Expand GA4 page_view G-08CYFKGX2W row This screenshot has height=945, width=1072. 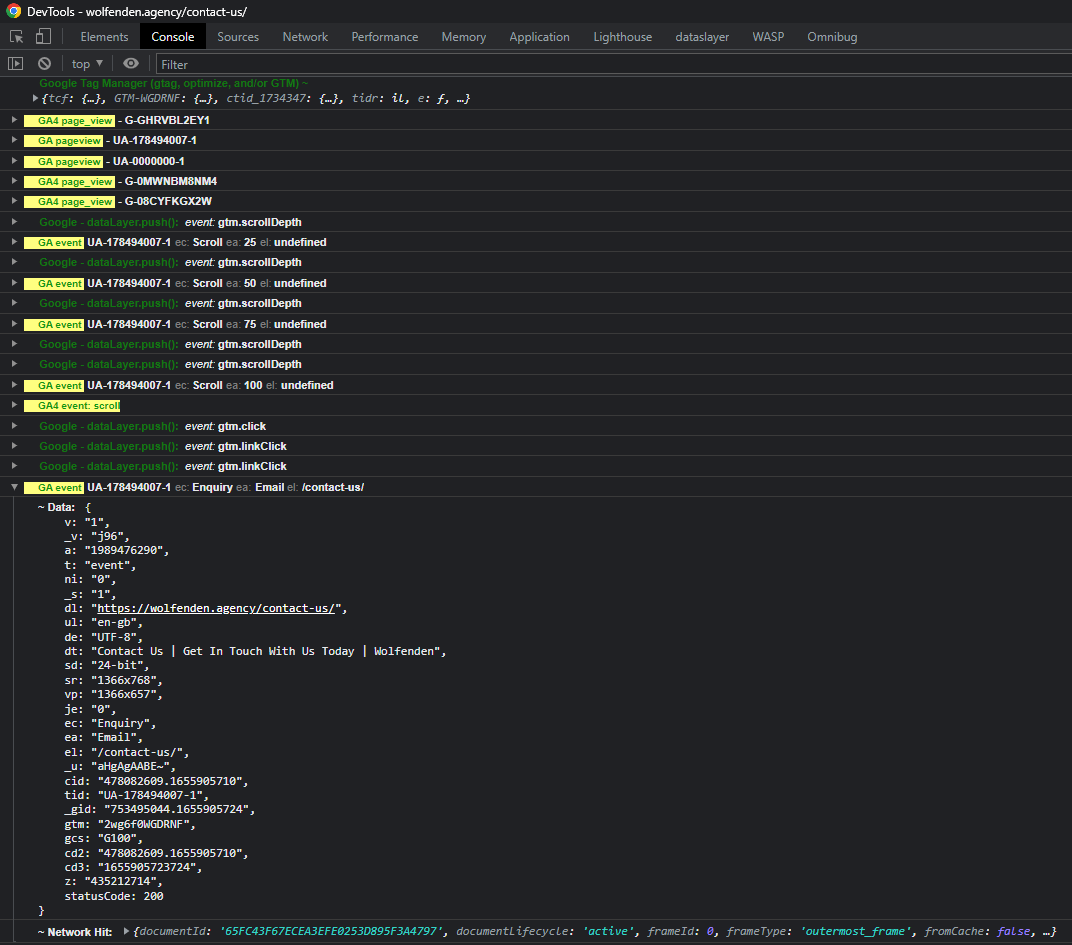(x=14, y=201)
